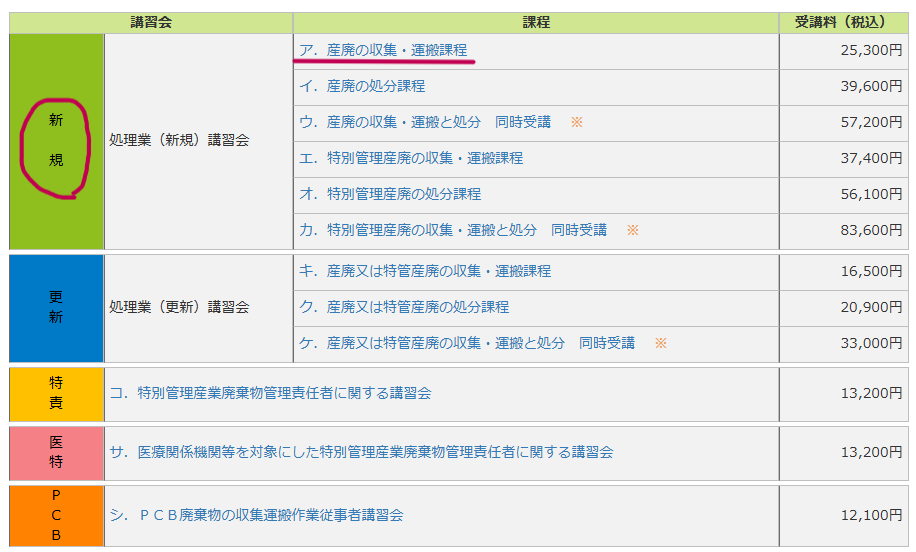Select エ. 特別管理産廃の収集・運搬課程 course

pyautogui.click(x=411, y=158)
